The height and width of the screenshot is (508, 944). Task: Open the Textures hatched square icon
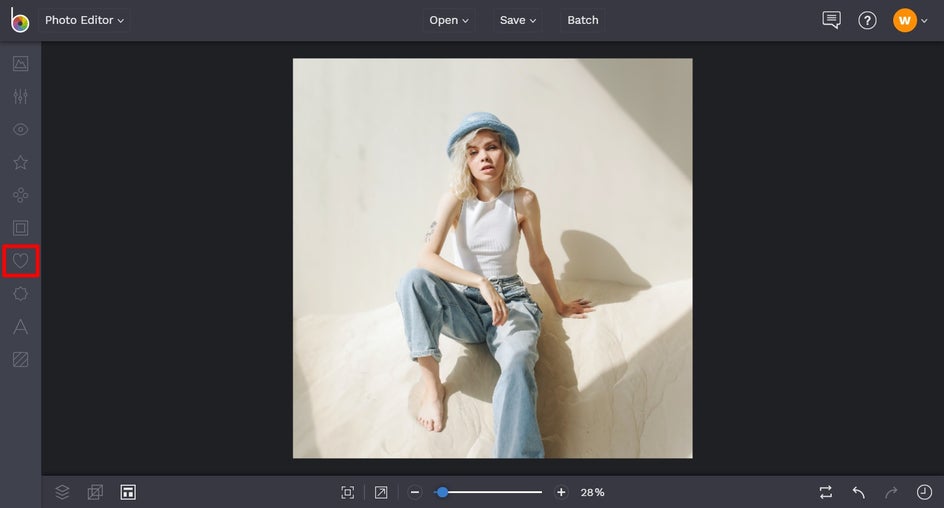[x=20, y=359]
